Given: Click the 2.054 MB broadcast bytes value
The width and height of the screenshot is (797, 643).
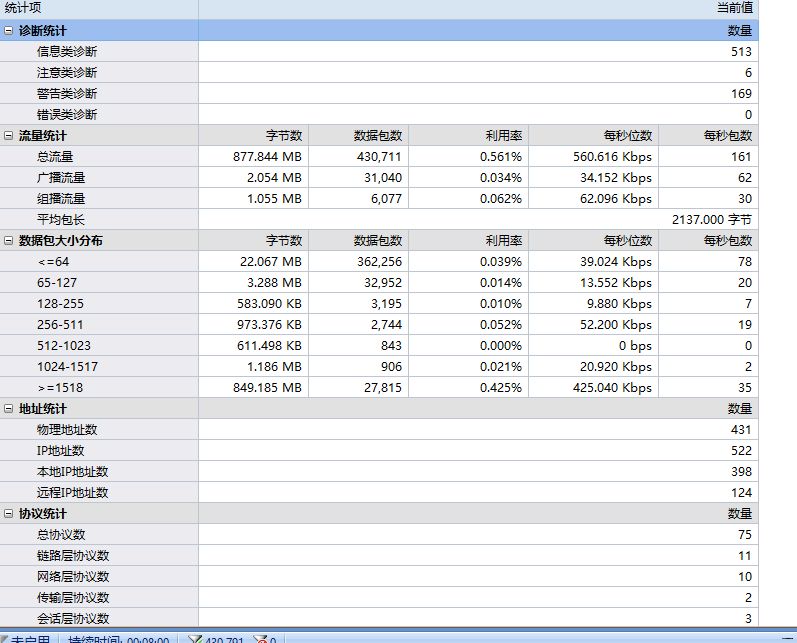Looking at the screenshot, I should point(274,177).
